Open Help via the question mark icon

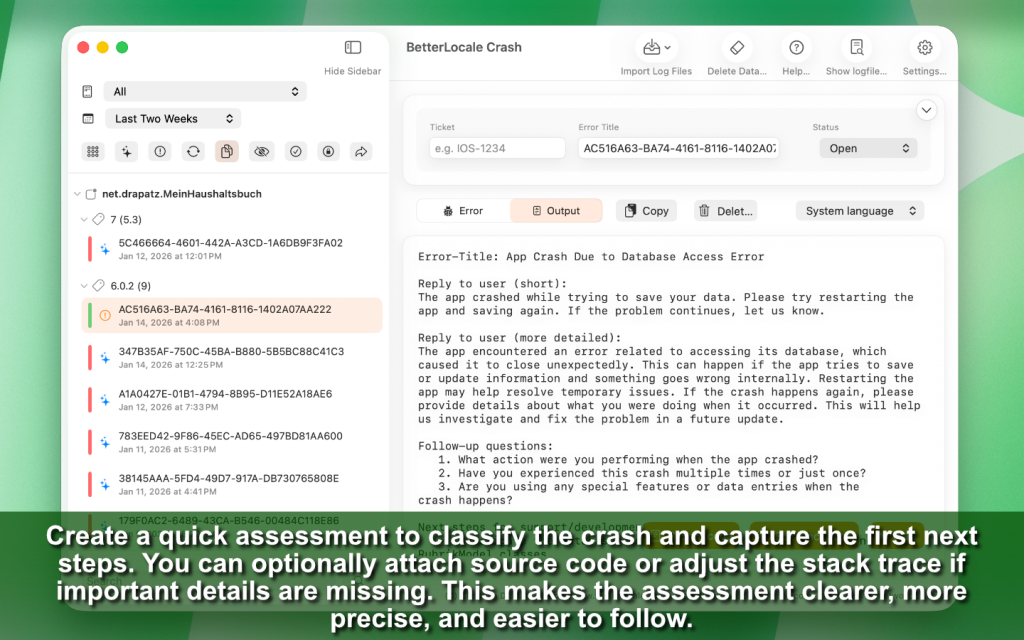click(x=796, y=48)
